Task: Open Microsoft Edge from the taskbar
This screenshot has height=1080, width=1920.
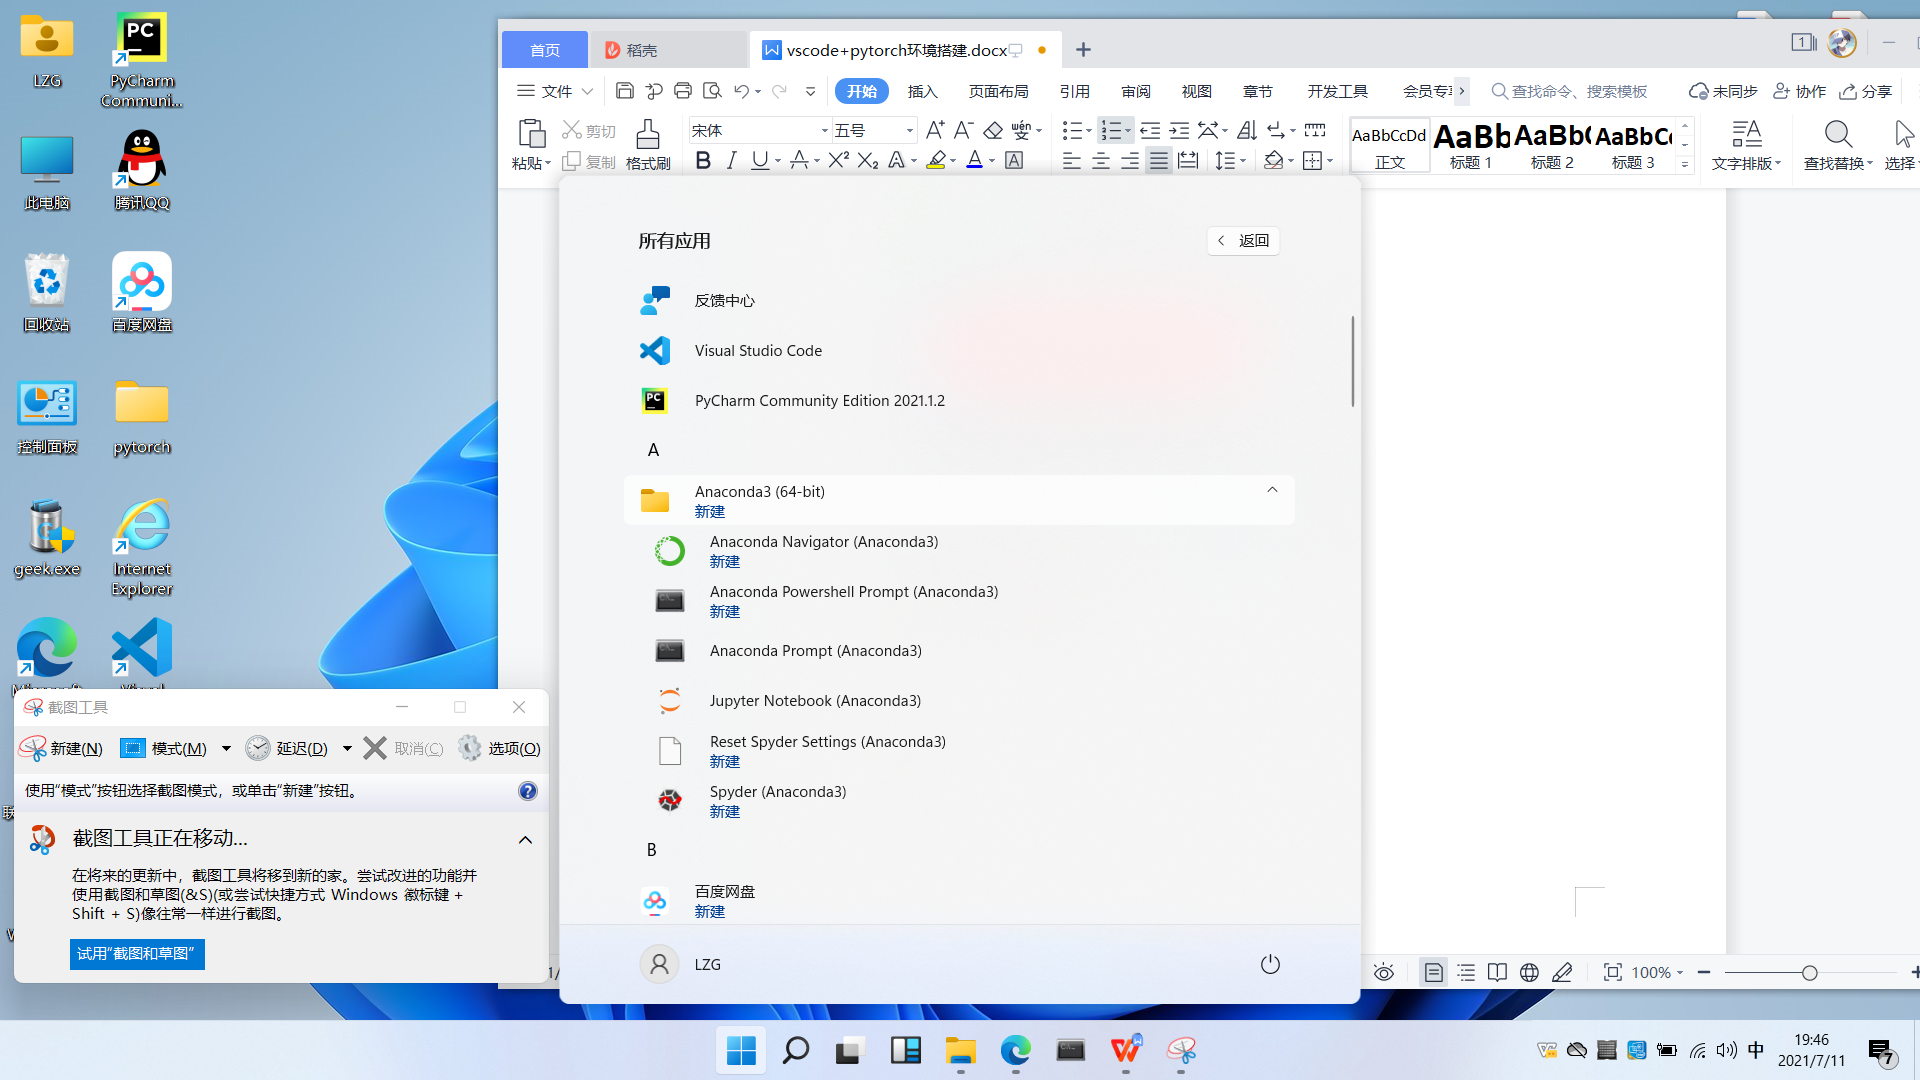Action: [1016, 1050]
